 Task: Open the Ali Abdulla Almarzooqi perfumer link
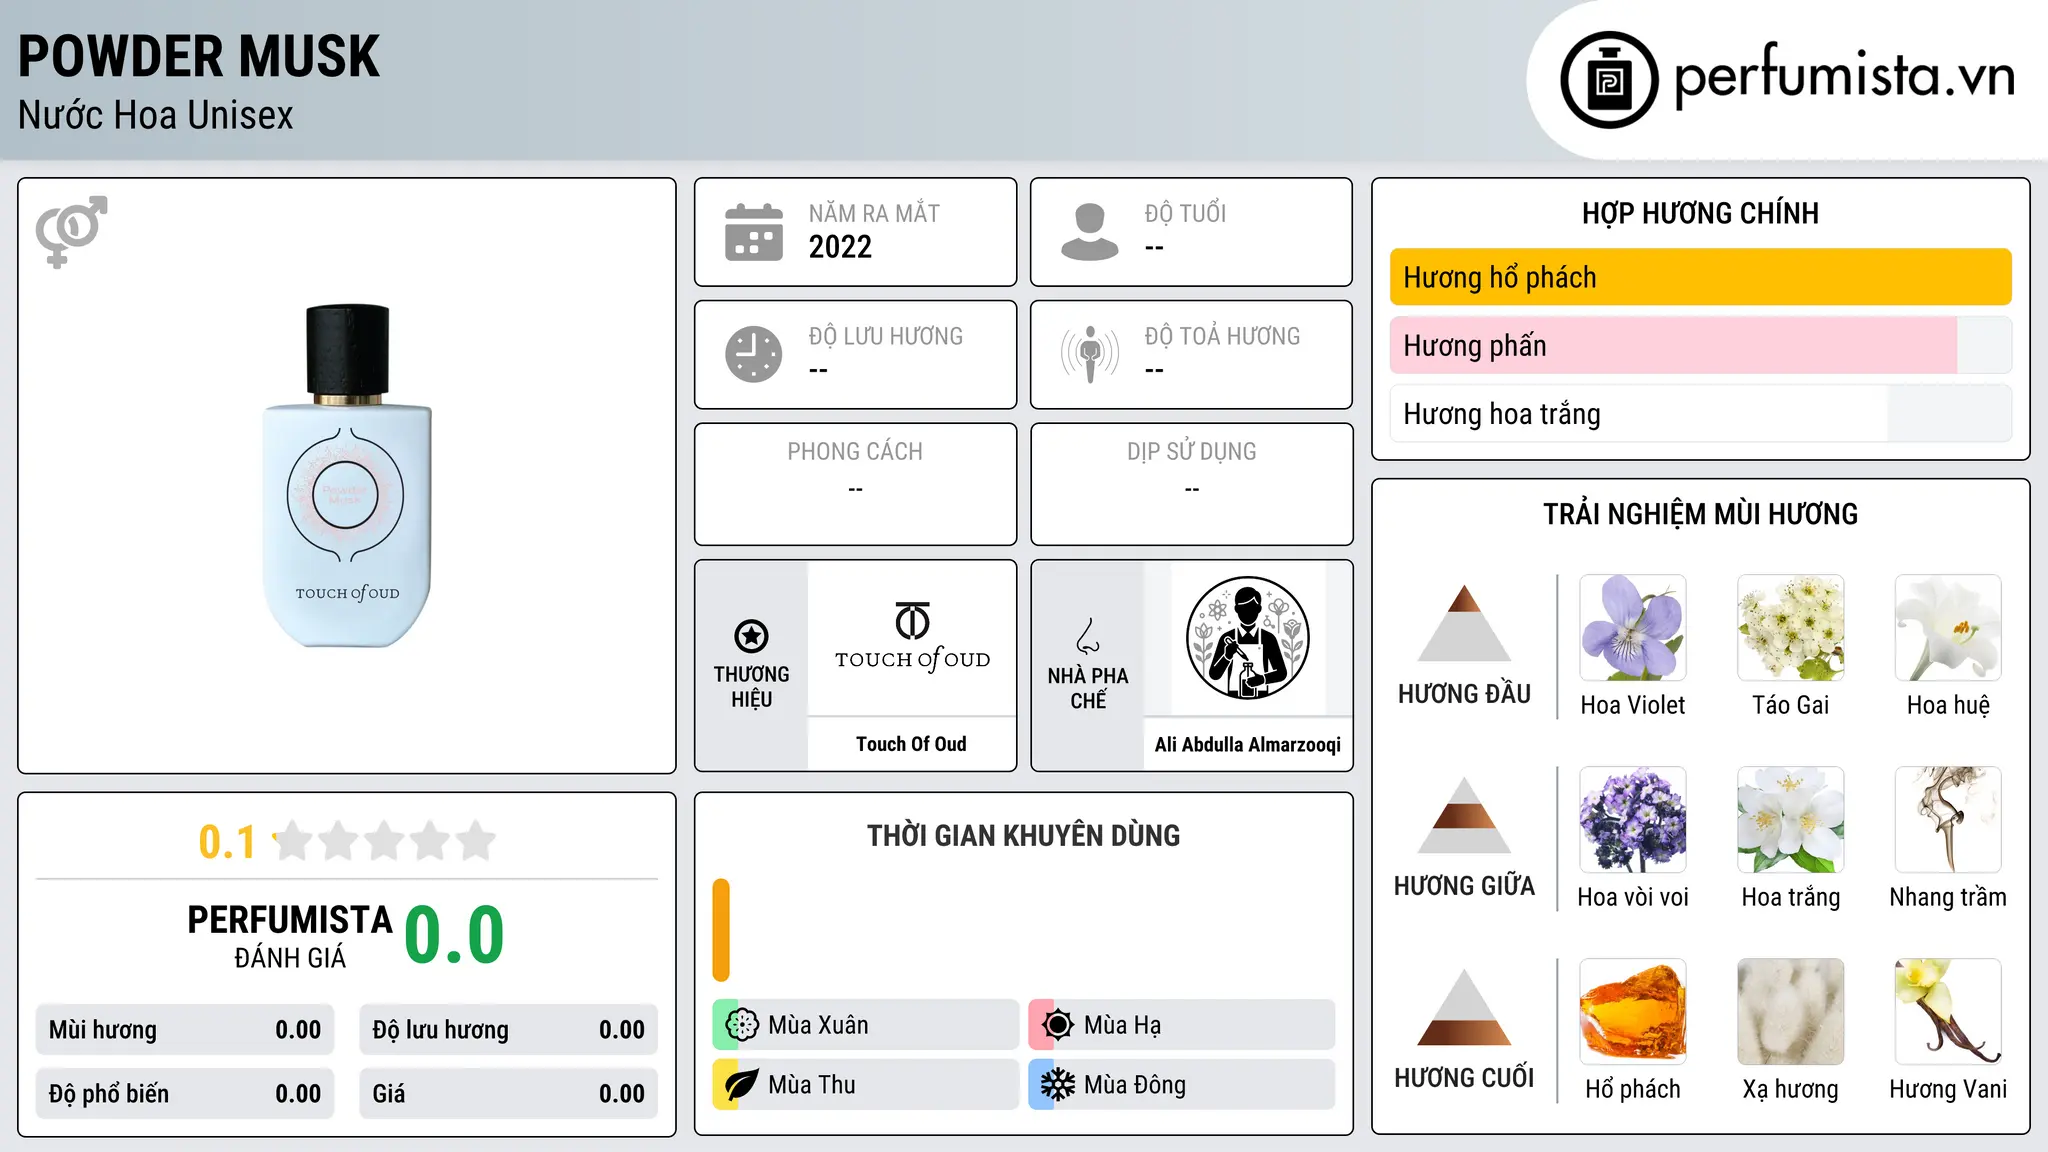pos(1248,744)
